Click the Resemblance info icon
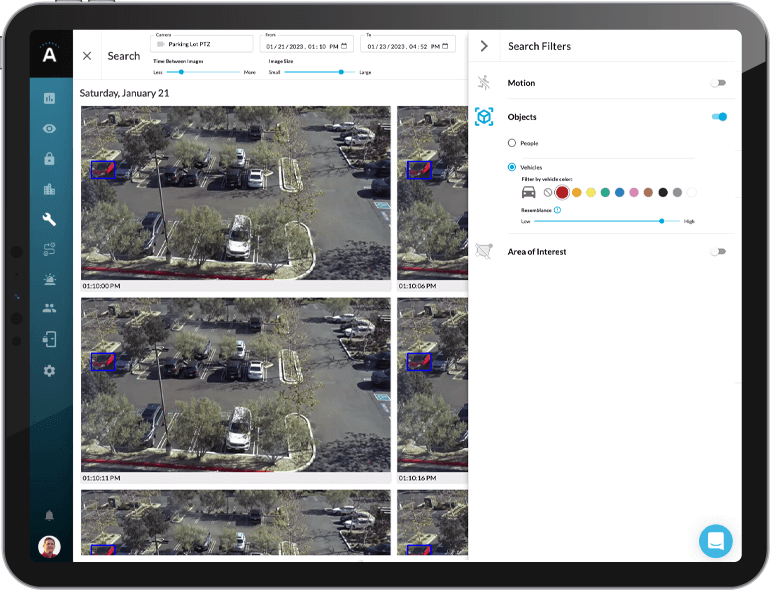 557,210
